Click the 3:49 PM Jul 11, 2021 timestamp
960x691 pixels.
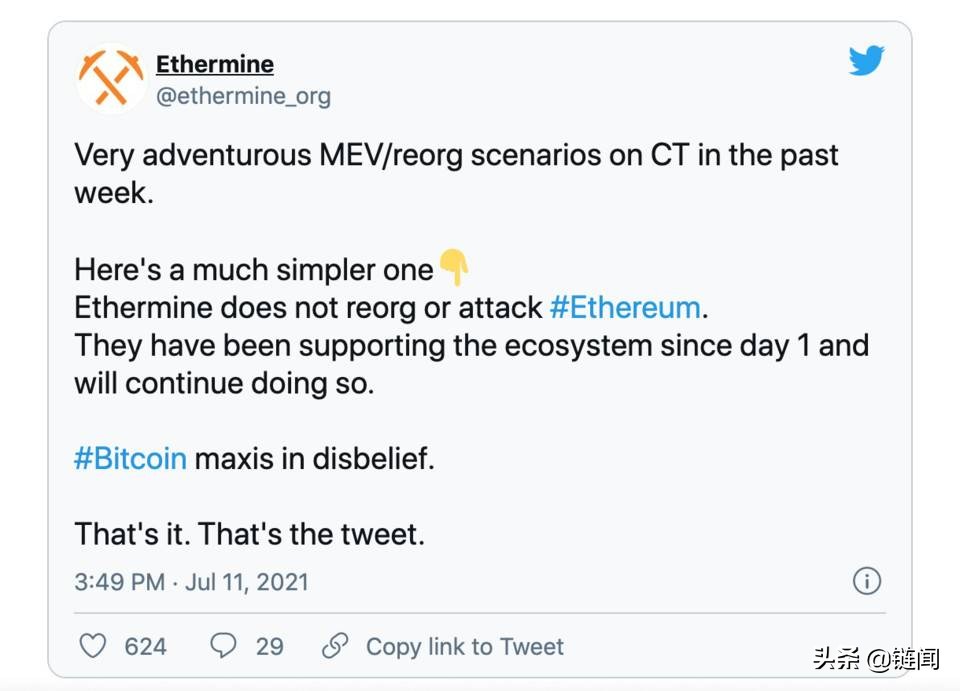(x=191, y=582)
